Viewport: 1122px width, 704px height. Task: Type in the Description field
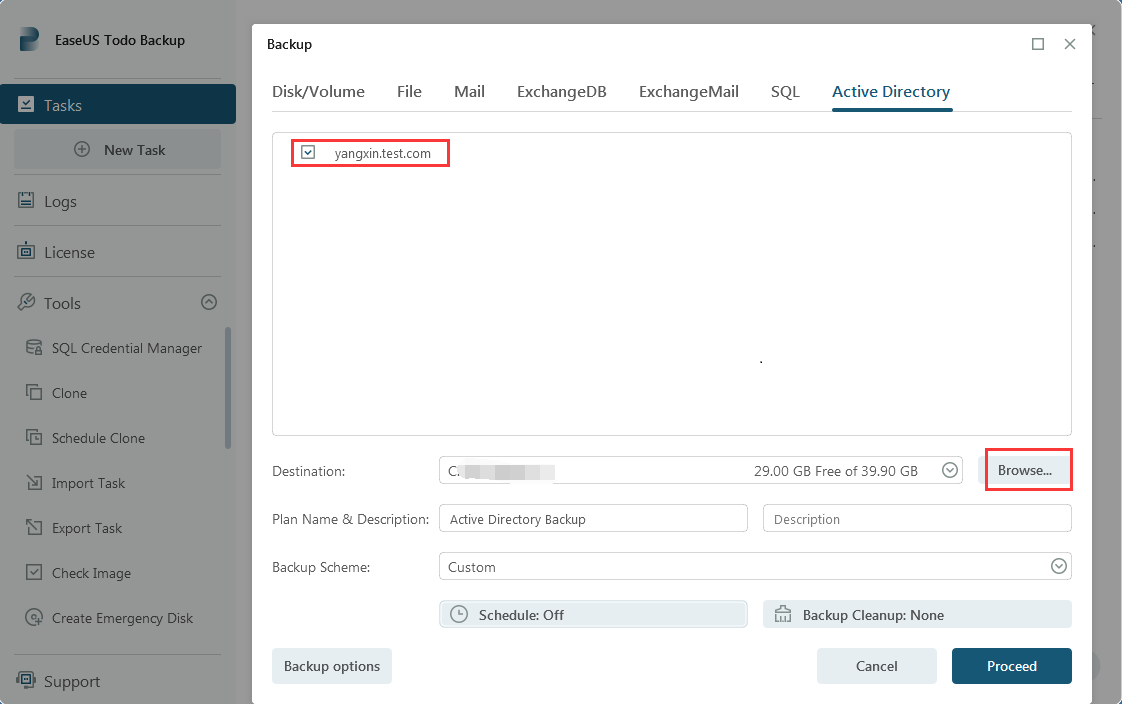coord(916,518)
